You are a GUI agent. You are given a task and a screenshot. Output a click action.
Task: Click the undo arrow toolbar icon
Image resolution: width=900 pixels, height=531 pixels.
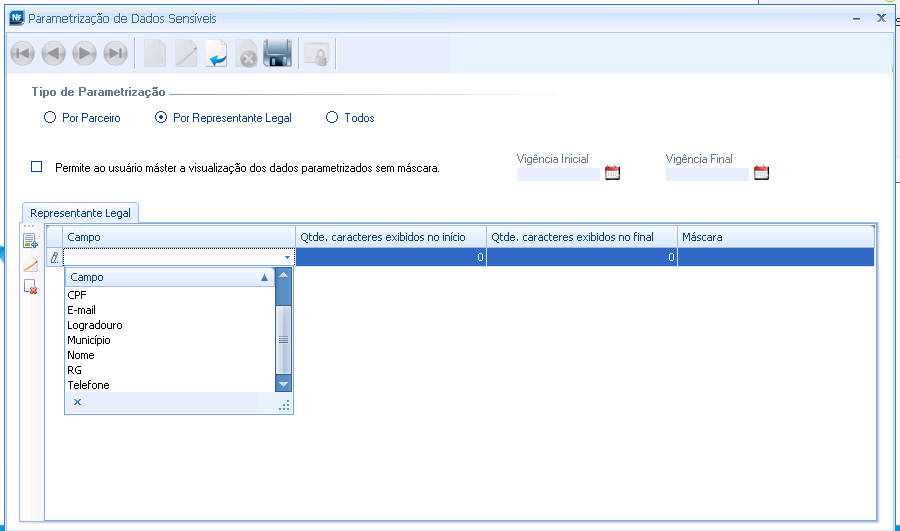tap(216, 54)
